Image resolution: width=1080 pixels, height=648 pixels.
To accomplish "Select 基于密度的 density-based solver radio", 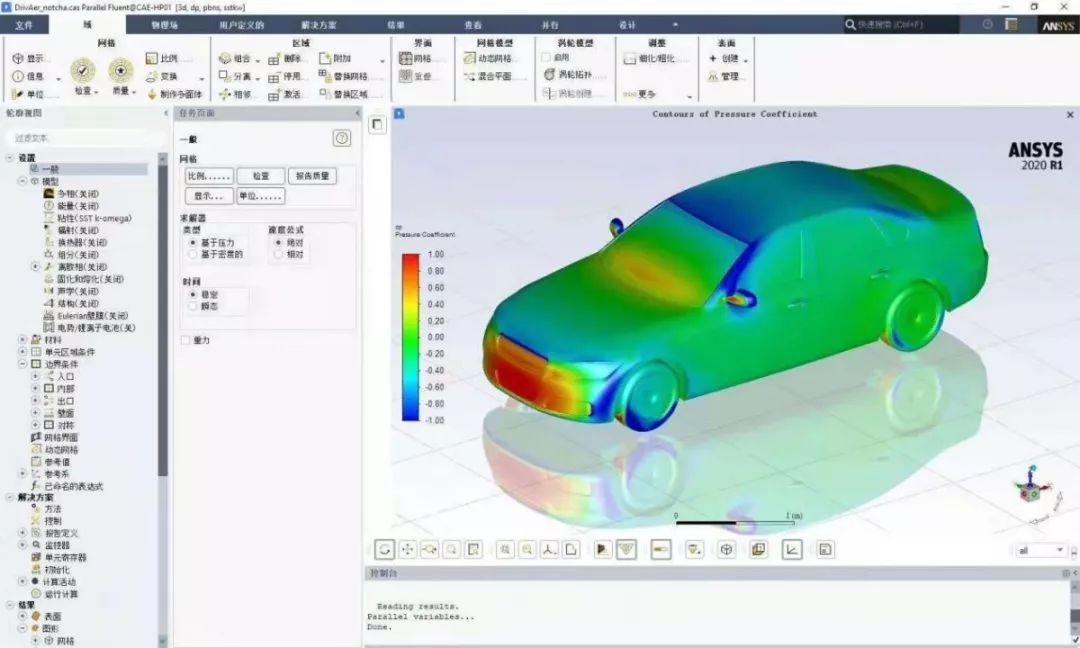I will (193, 254).
